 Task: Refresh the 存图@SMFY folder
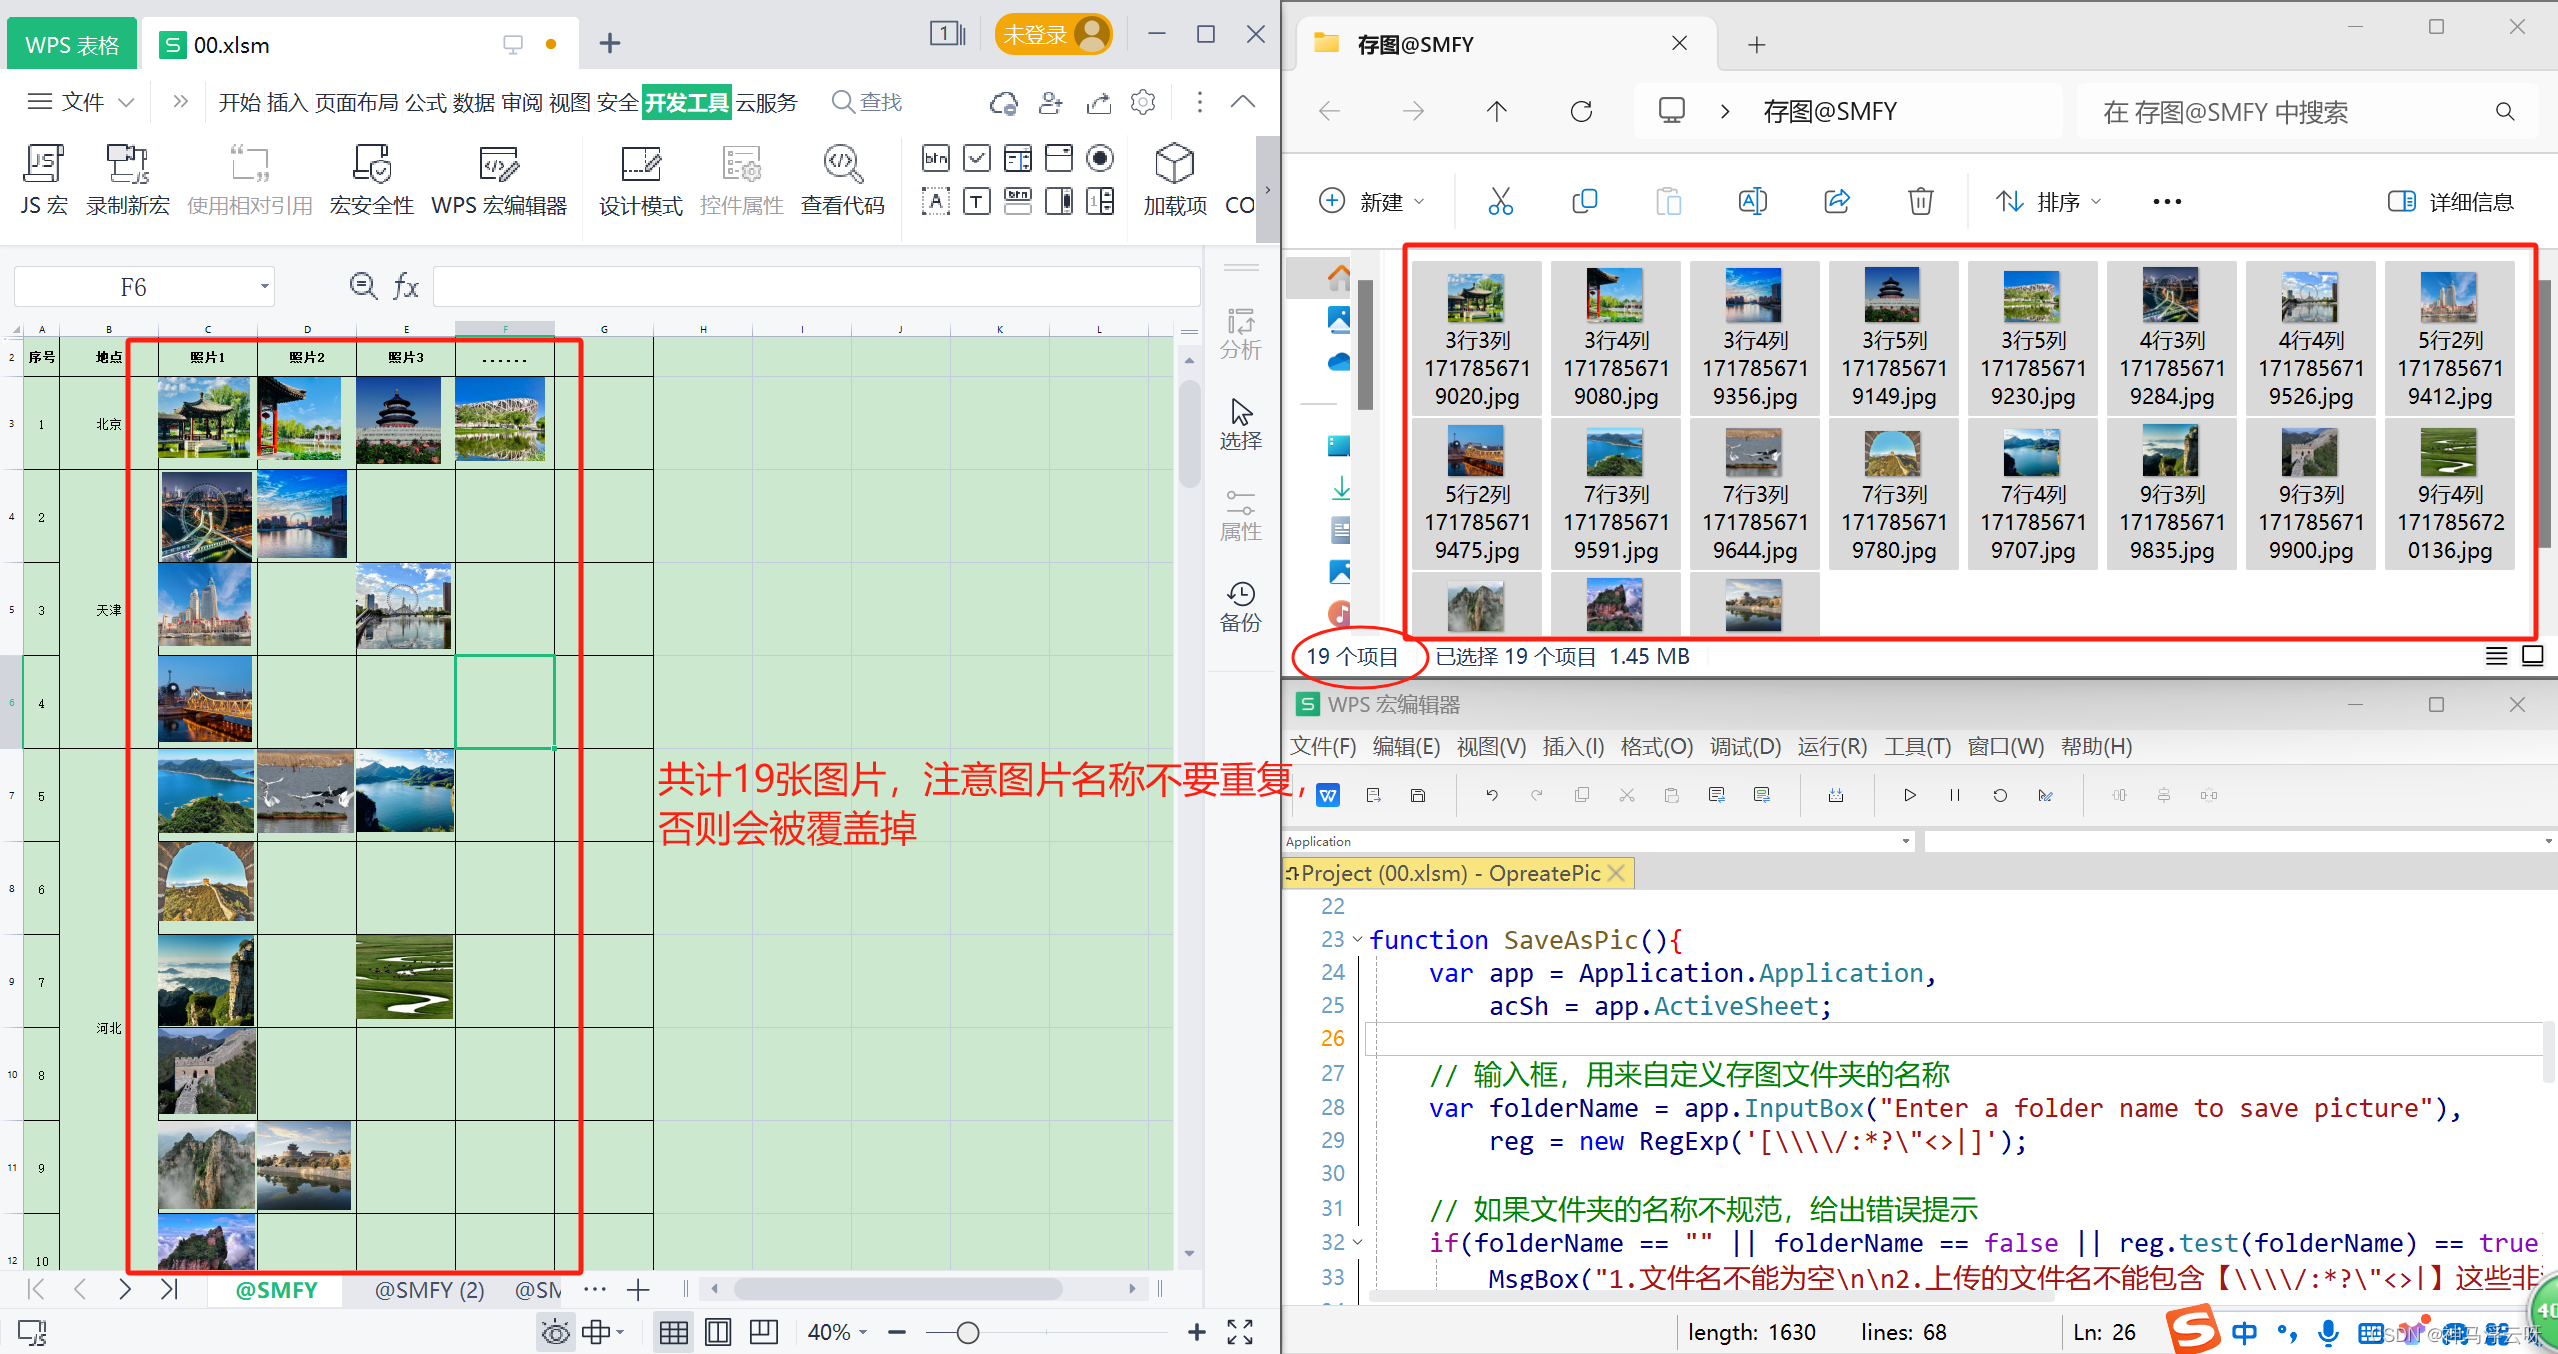1581,111
